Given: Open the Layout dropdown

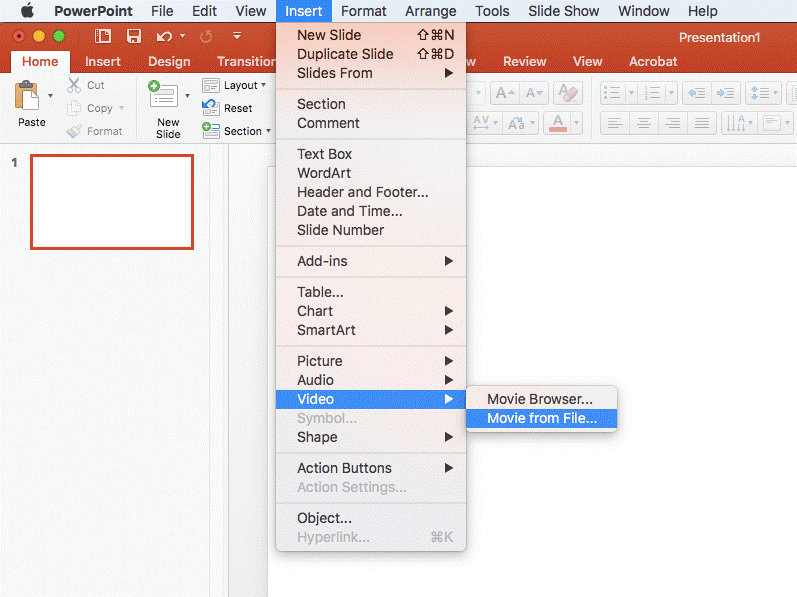Looking at the screenshot, I should (235, 86).
